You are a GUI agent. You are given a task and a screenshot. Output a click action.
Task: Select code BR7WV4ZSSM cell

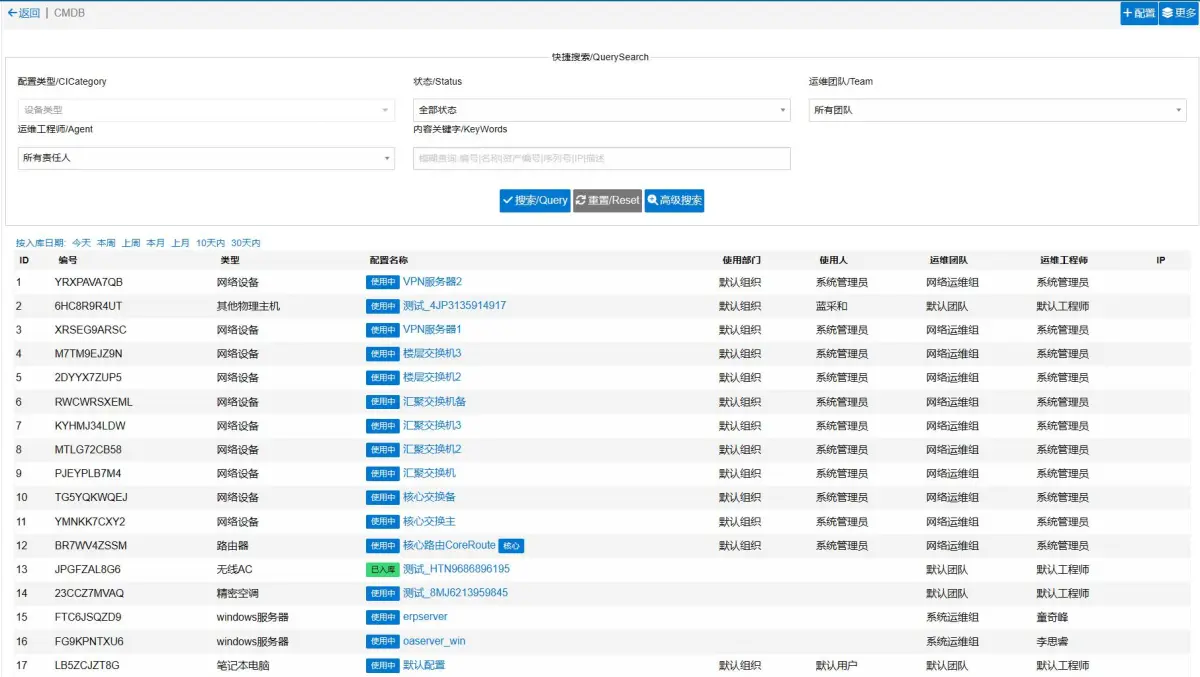(x=91, y=546)
